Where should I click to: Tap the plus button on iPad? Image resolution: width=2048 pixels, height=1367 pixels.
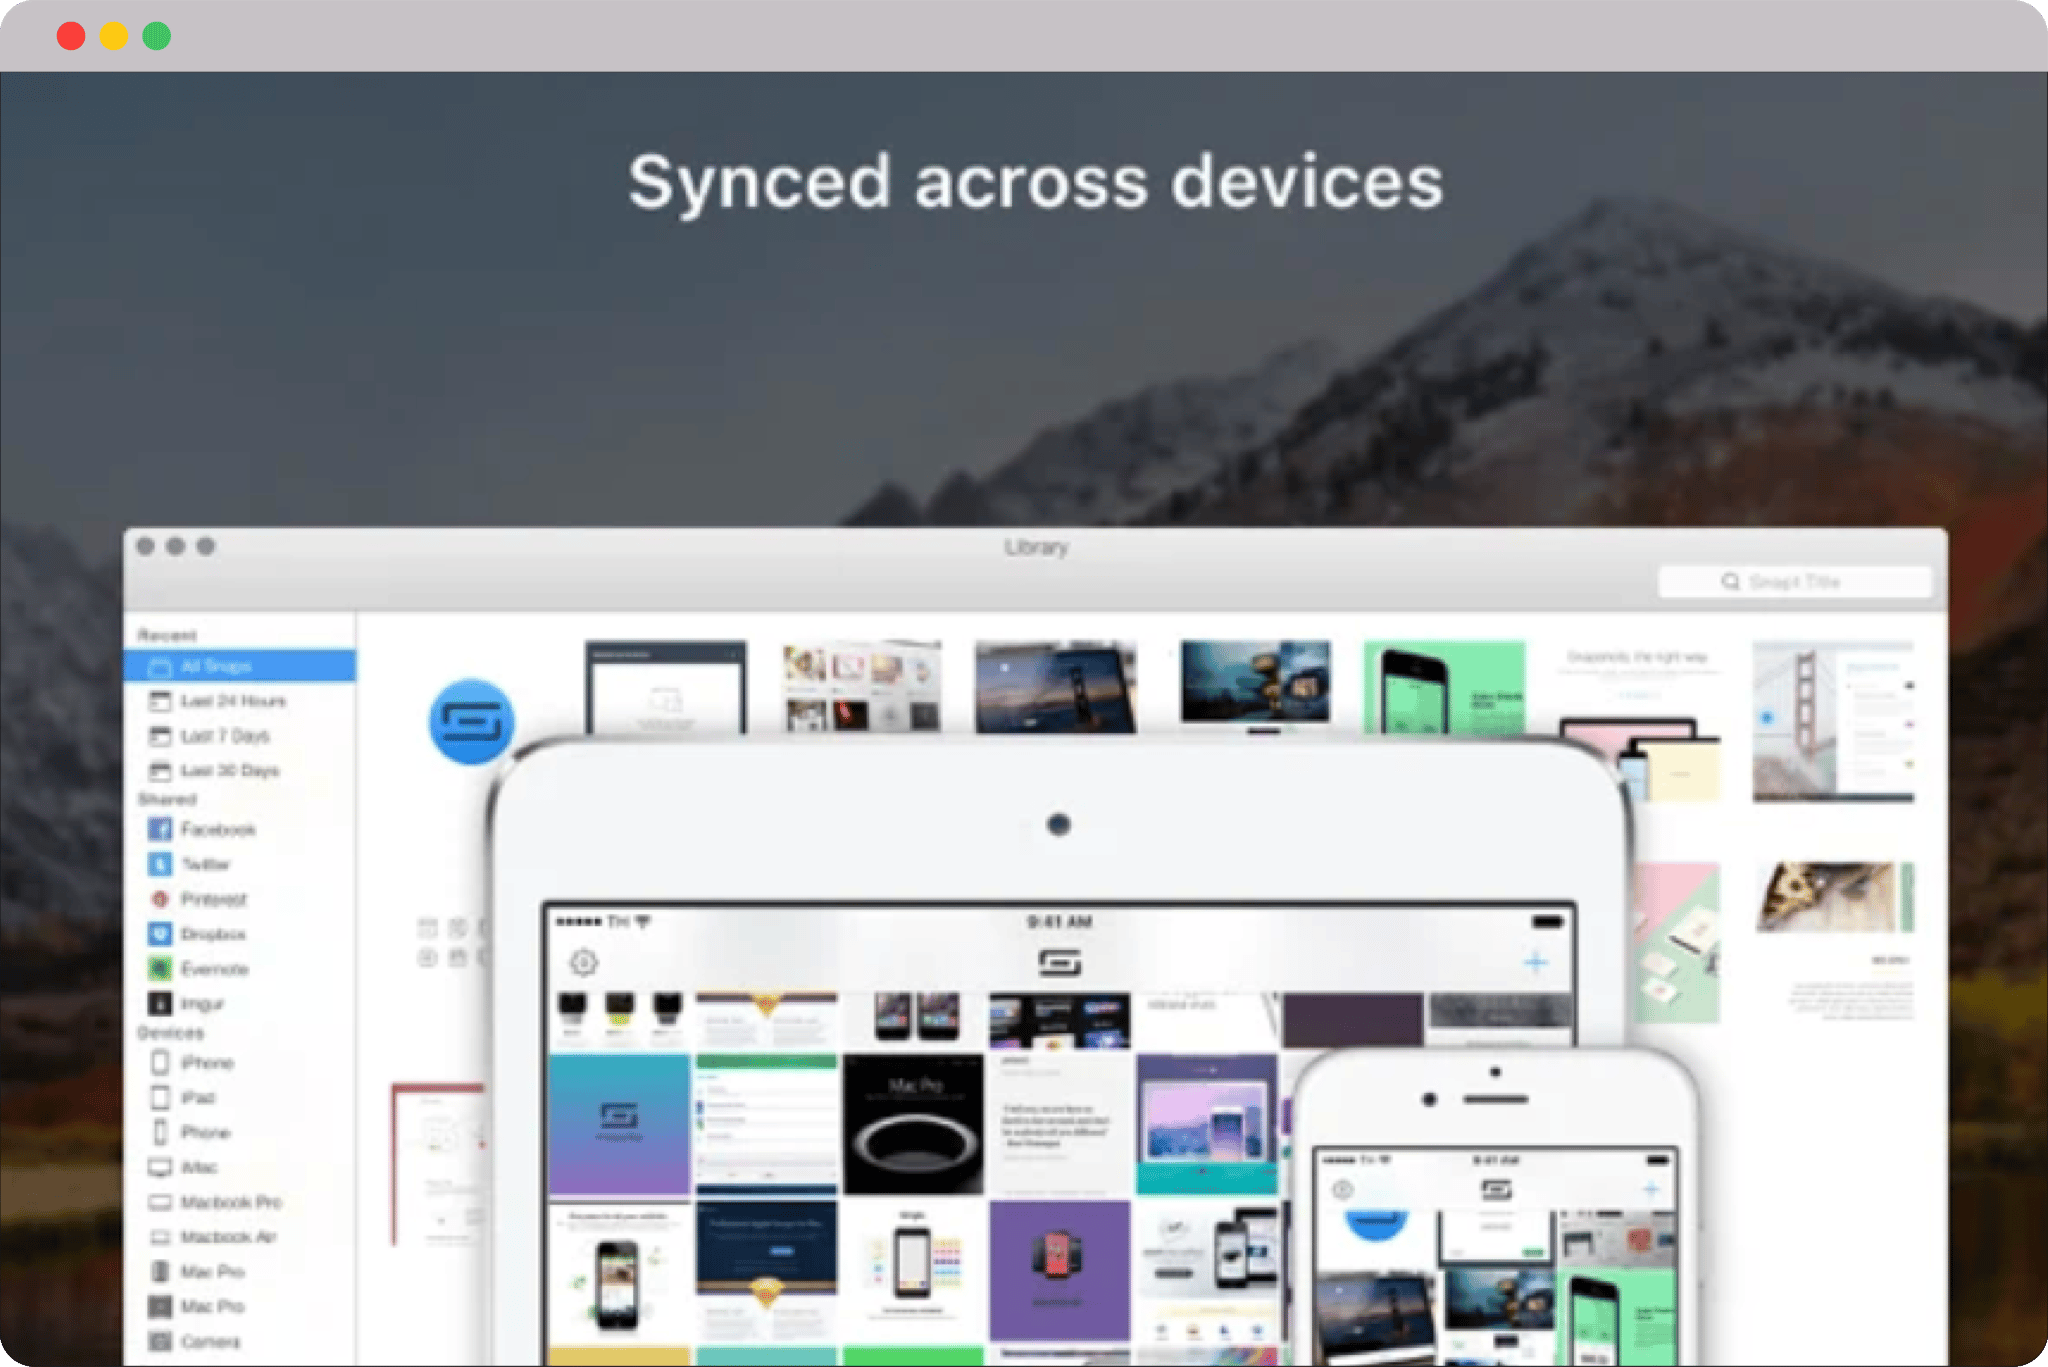point(1536,963)
